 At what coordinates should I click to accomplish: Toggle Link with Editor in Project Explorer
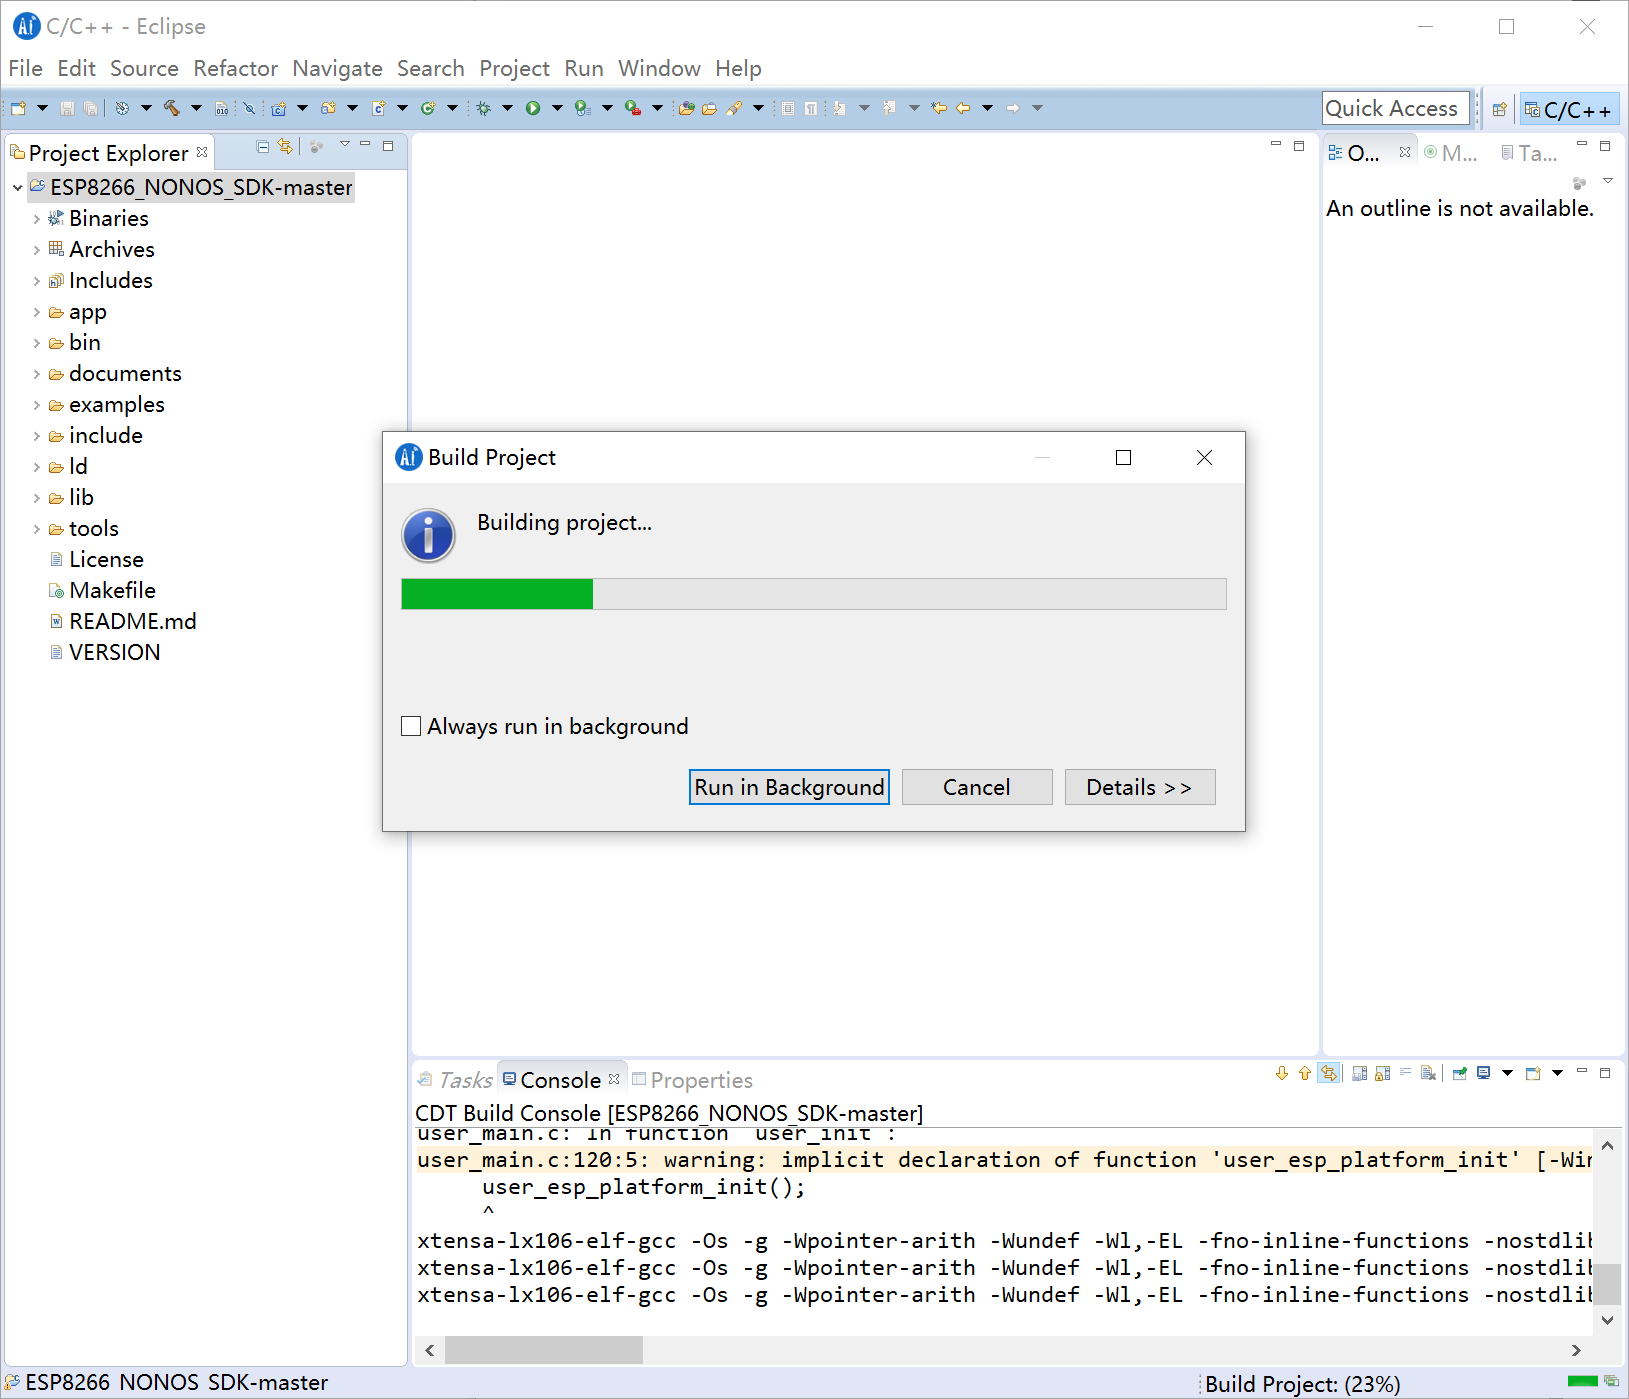coord(286,146)
